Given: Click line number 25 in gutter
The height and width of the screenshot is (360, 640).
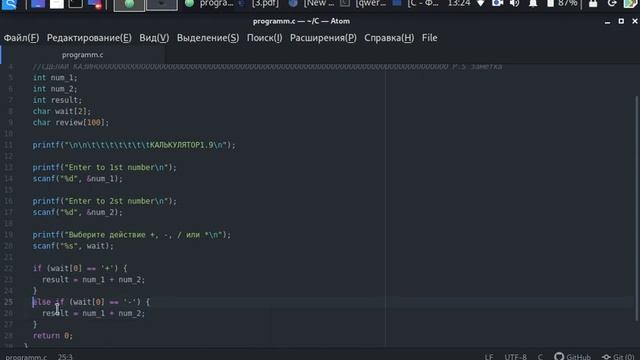Looking at the screenshot, I should pos(9,302).
